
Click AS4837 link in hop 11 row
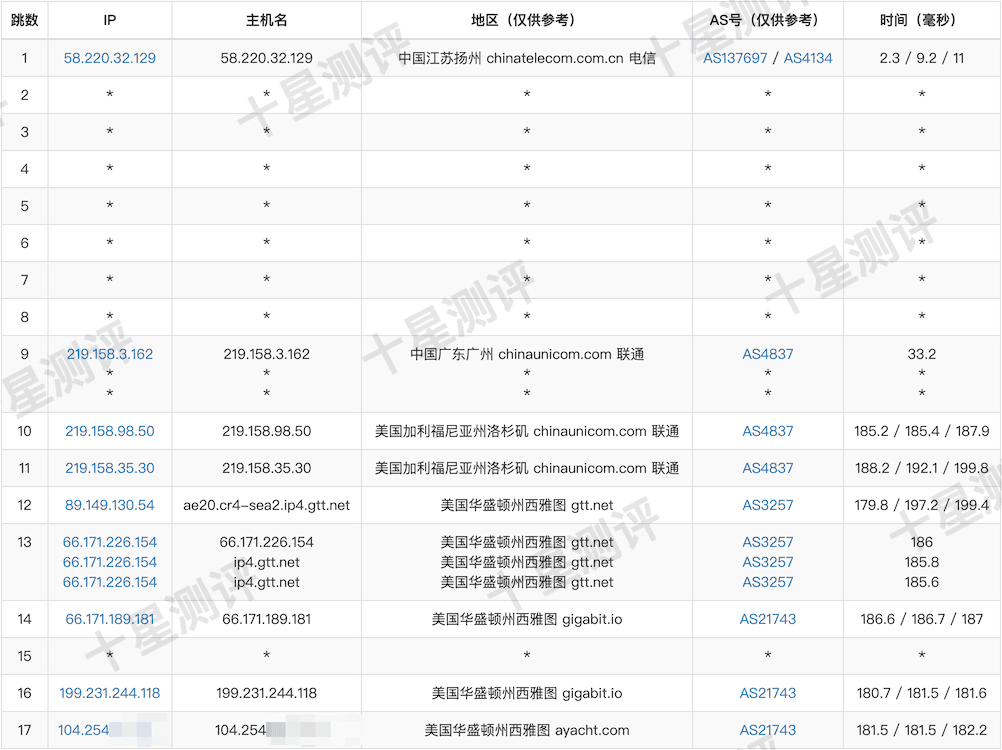pos(767,468)
